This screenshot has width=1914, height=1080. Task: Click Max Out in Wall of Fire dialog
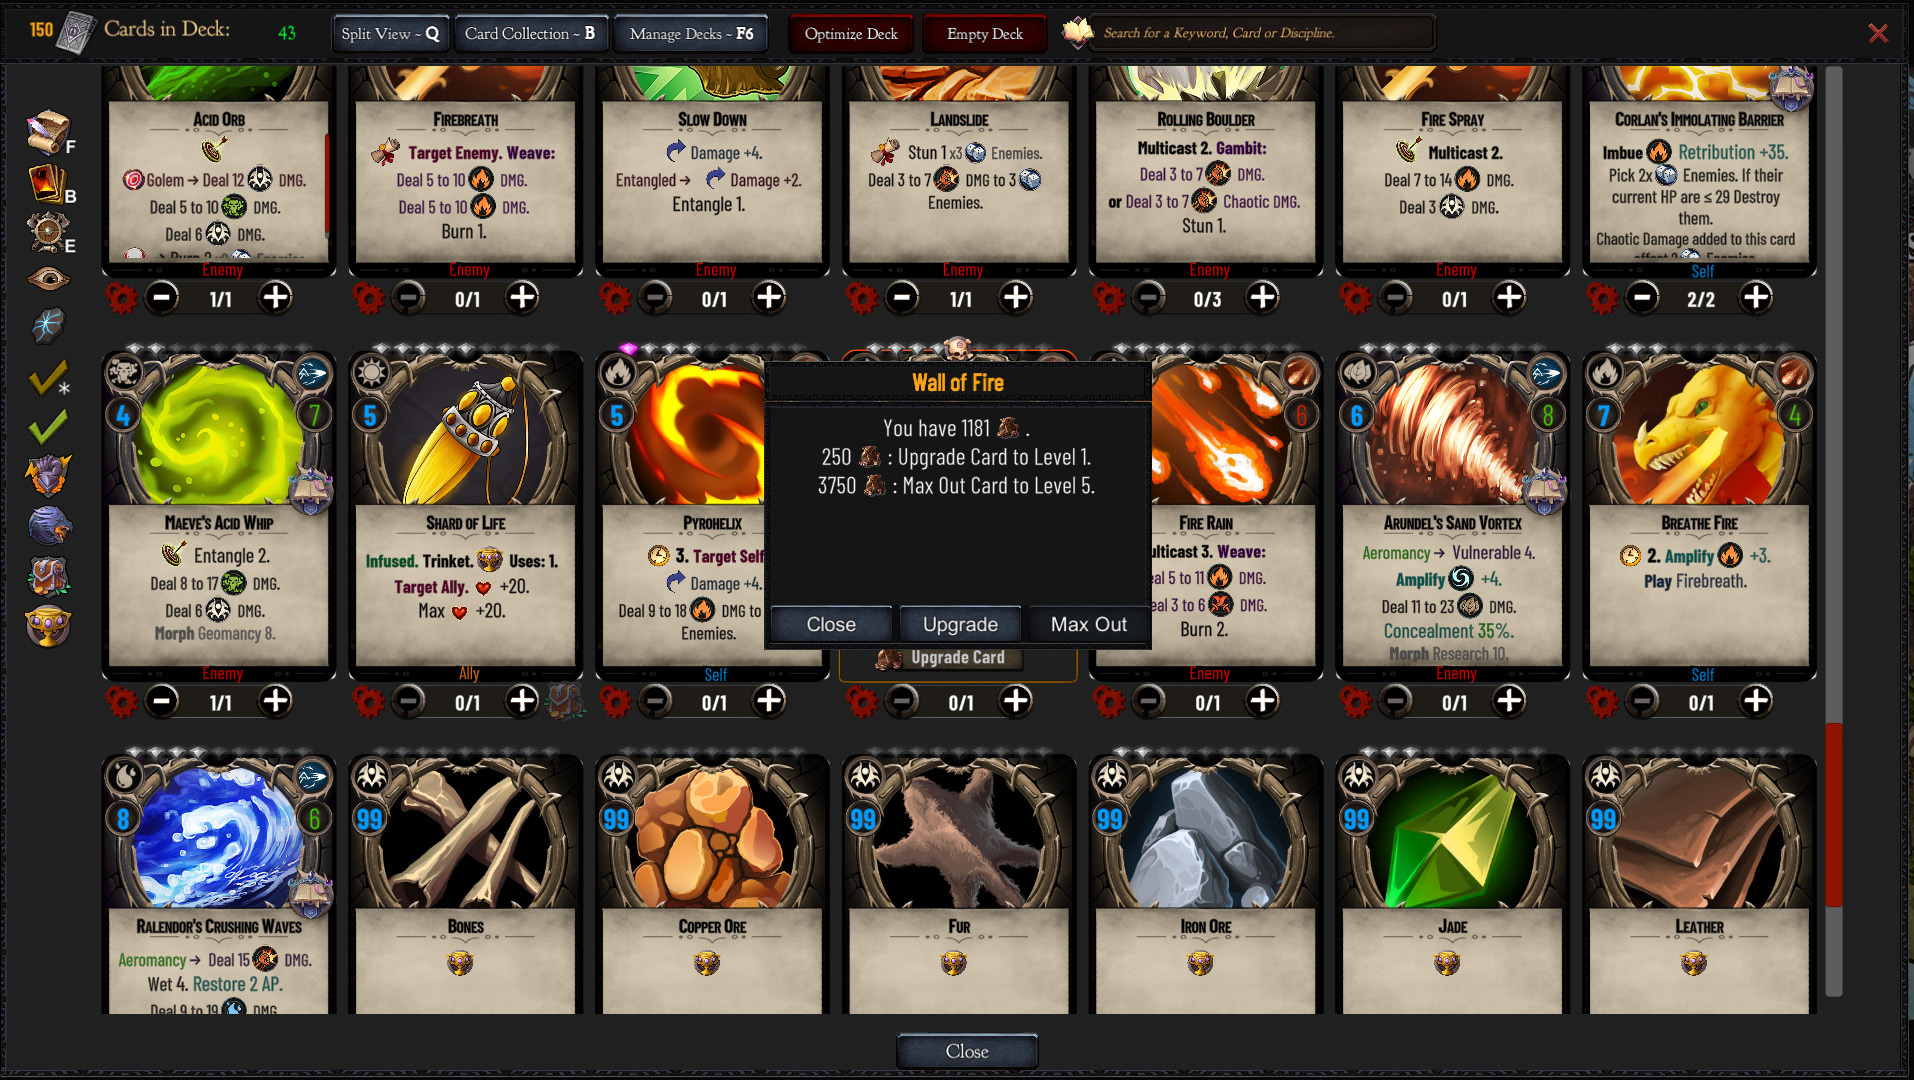(1088, 624)
